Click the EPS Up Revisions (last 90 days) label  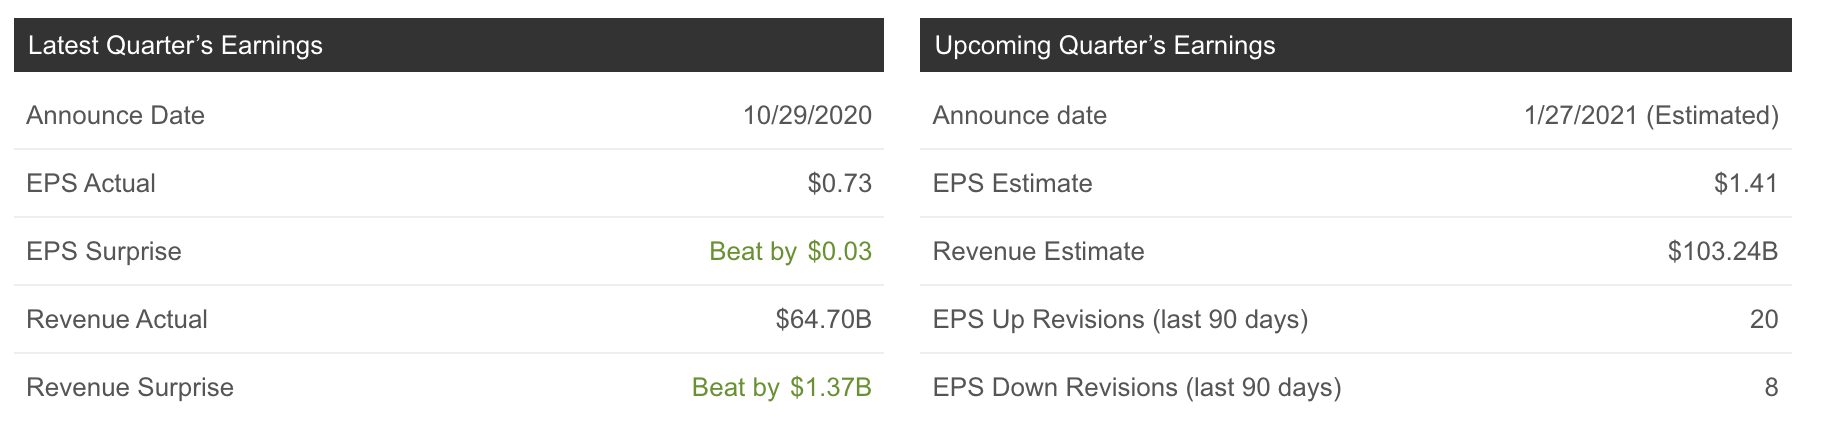point(1120,320)
